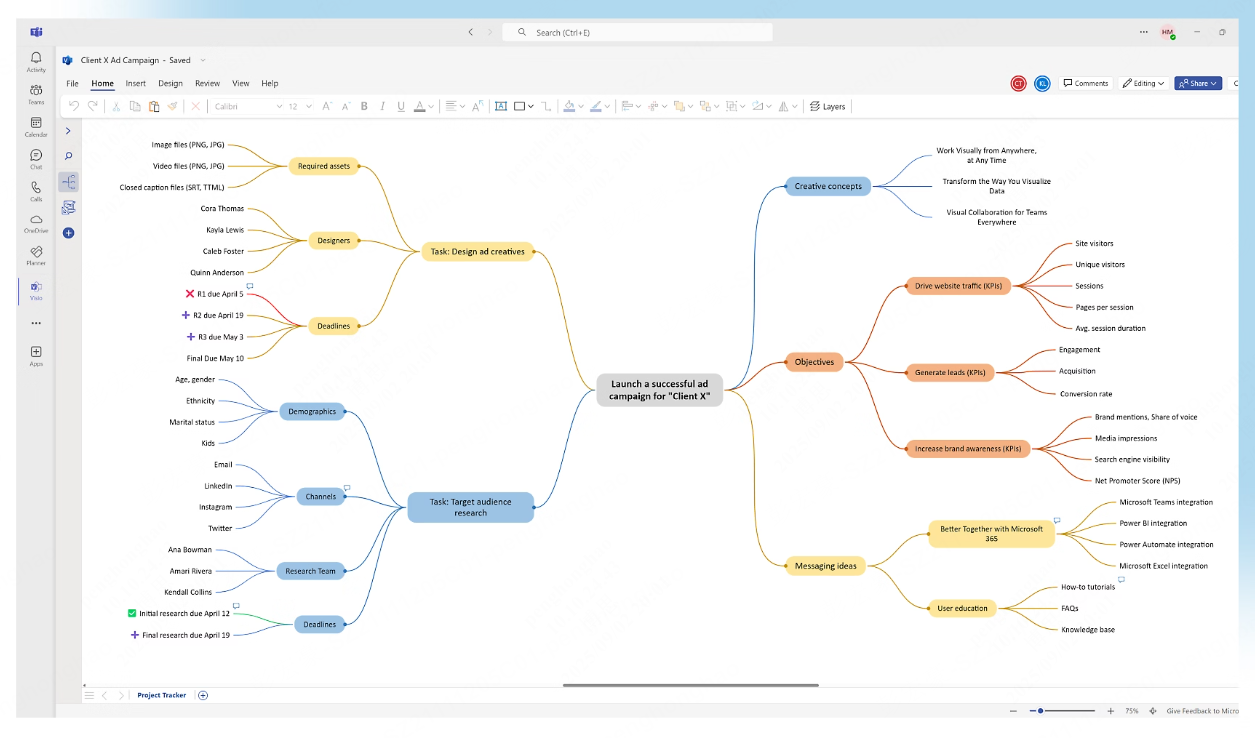Image resolution: width=1255 pixels, height=738 pixels.
Task: Click the red Delete X icon
Action: (x=196, y=106)
